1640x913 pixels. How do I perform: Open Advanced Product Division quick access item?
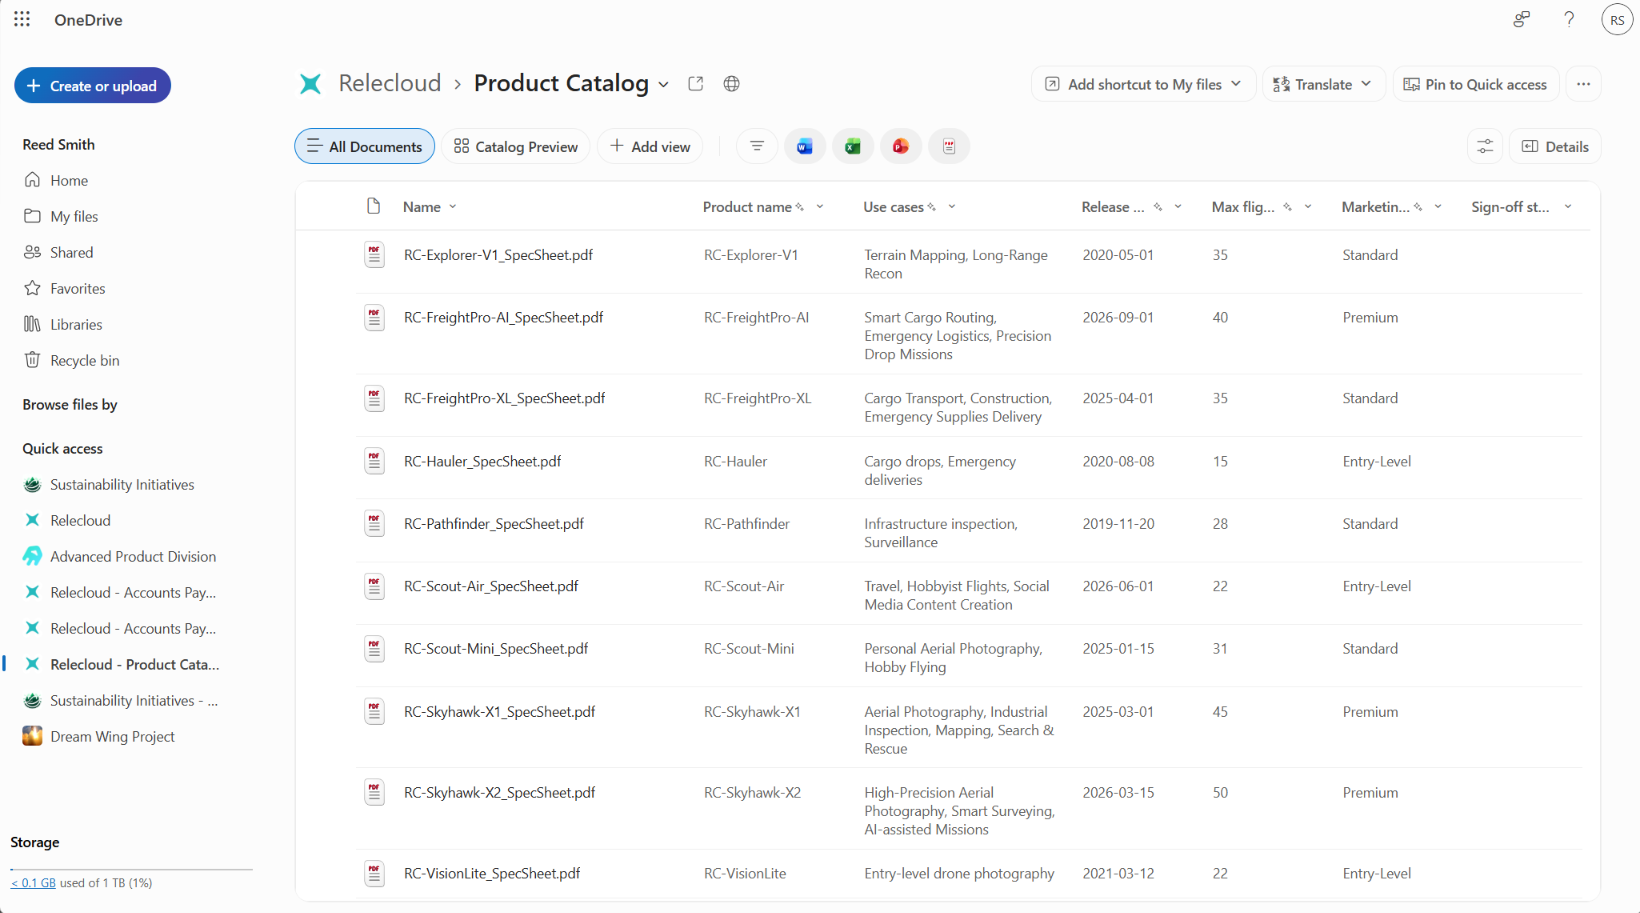pyautogui.click(x=133, y=557)
